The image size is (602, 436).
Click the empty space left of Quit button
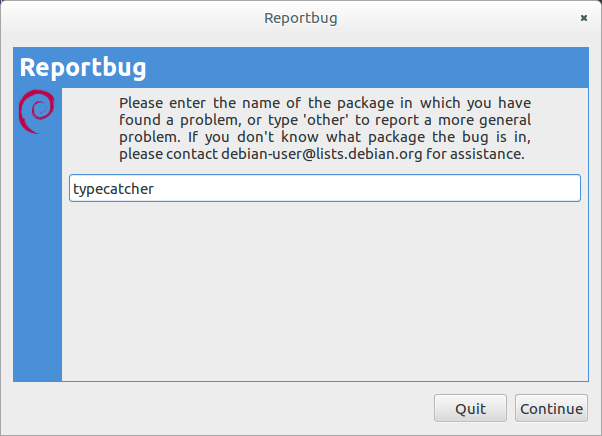[x=220, y=408]
